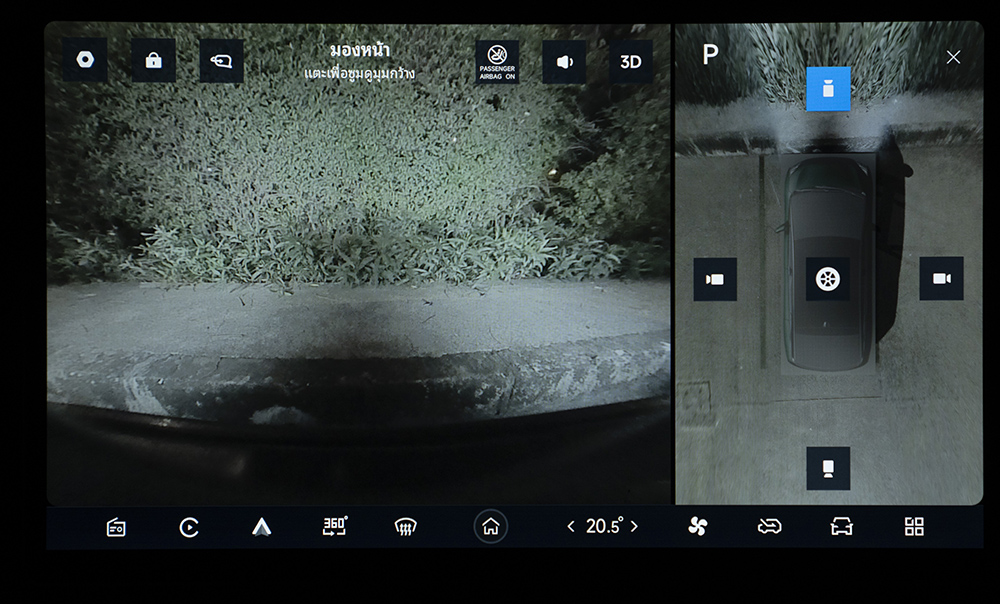Viewport: 1000px width, 604px height.
Task: Select the rear camera view
Action: pos(828,468)
